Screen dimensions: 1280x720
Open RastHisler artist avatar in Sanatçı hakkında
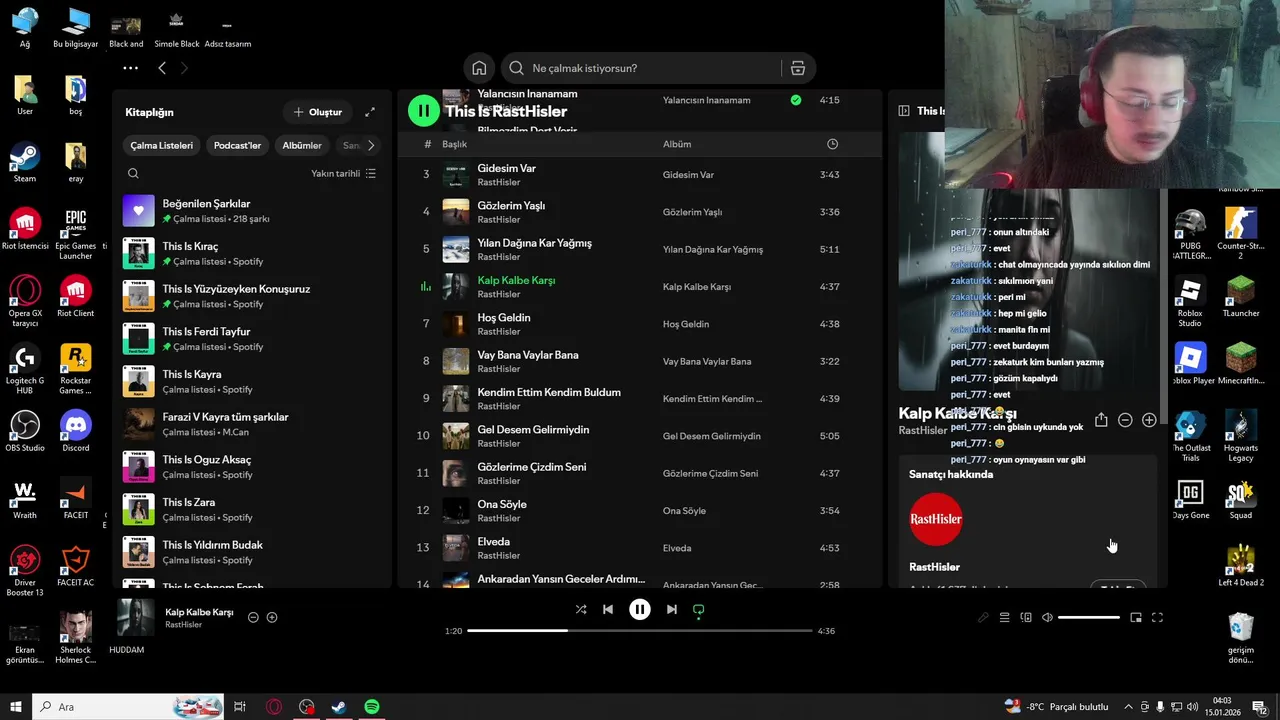click(x=936, y=519)
